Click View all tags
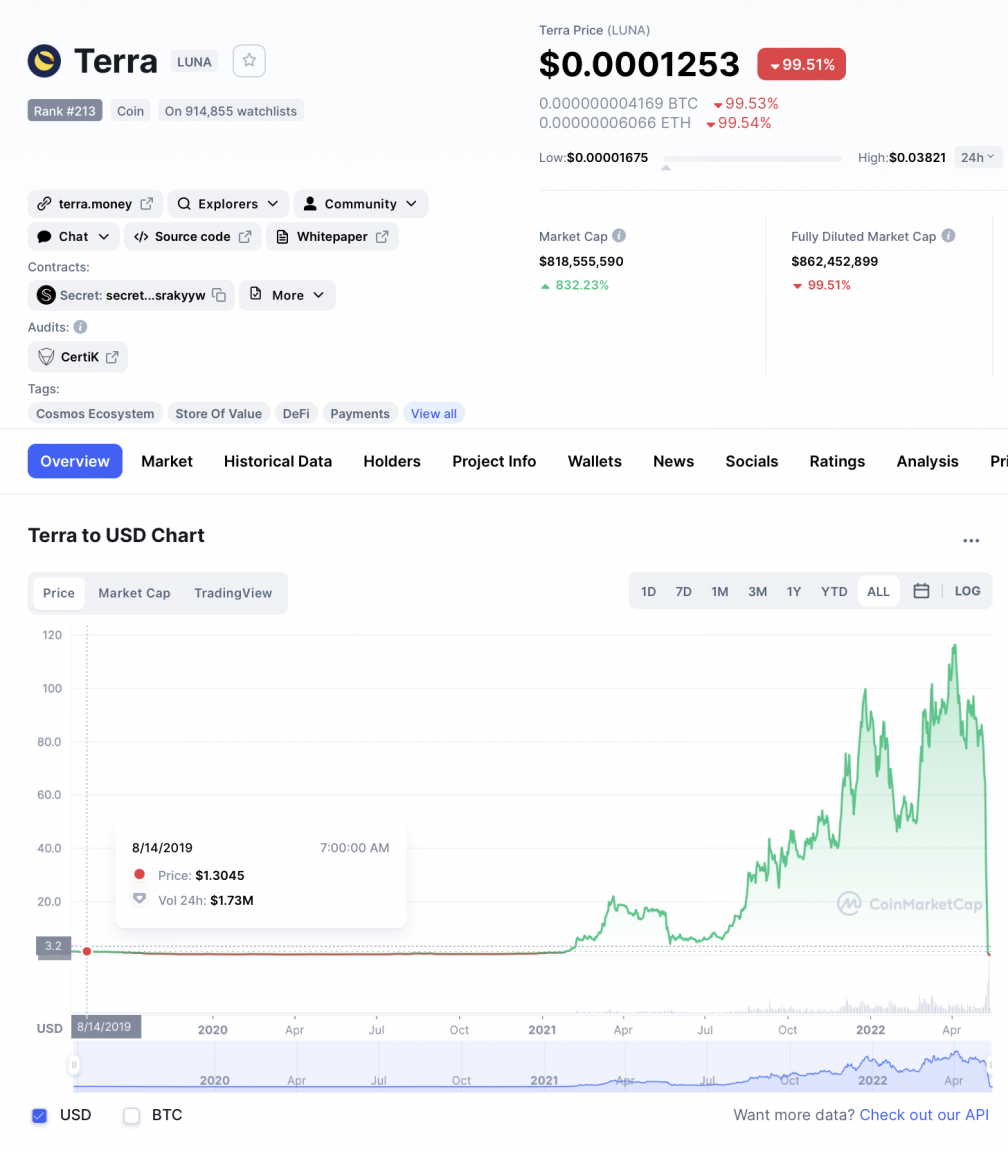Image resolution: width=1008 pixels, height=1152 pixels. 433,414
